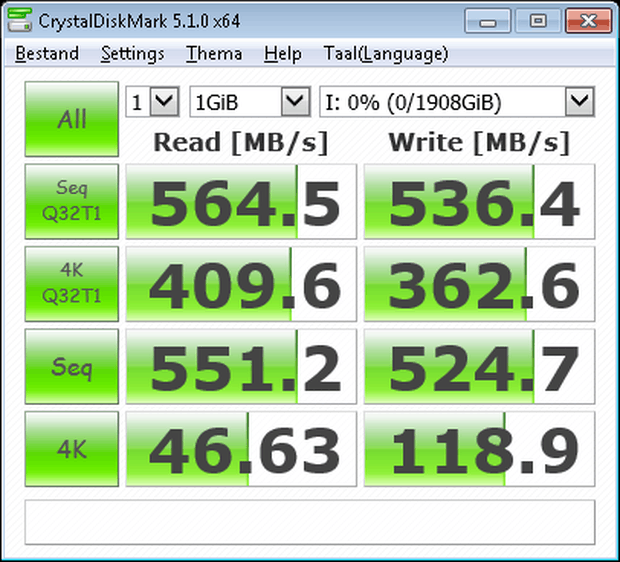Click the CrystalDiskMark app icon in title bar
This screenshot has width=620, height=562.
point(19,20)
